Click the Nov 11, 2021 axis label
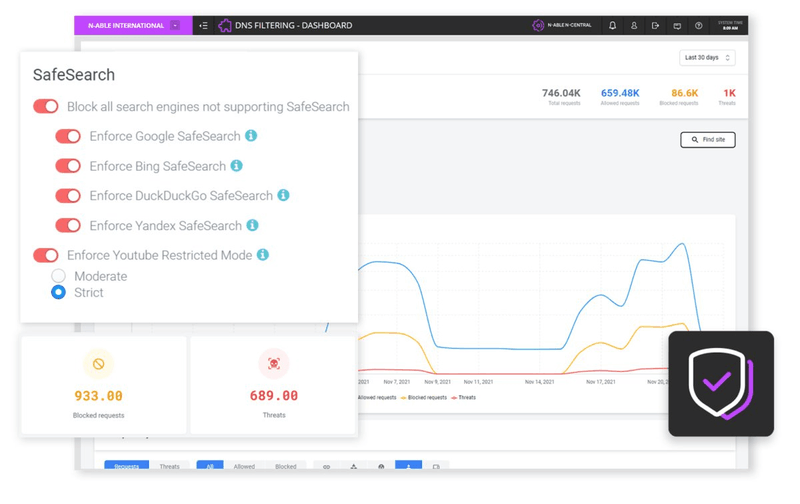Screen dimensions: 800x504 pyautogui.click(x=478, y=382)
